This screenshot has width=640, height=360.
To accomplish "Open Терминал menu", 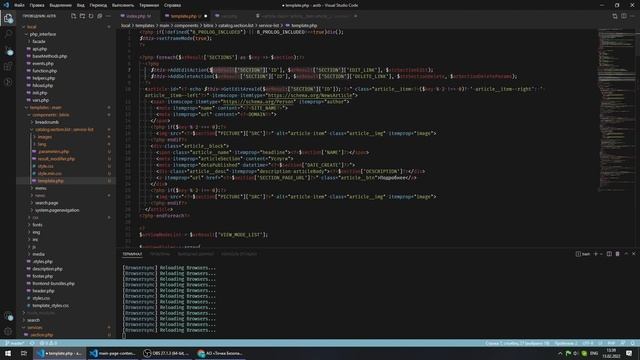I will (149, 5).
